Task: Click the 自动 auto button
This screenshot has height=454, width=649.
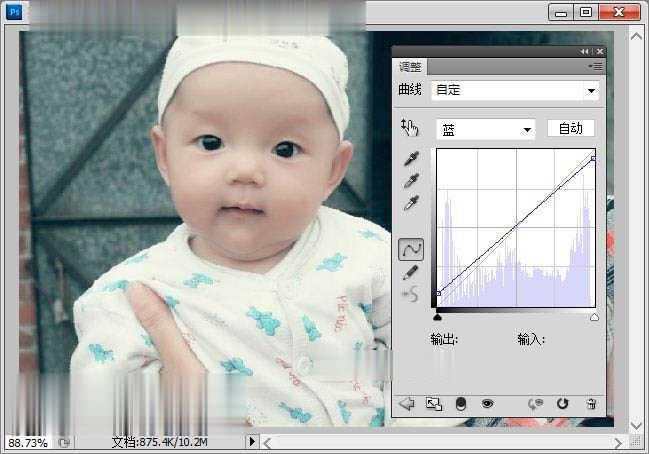Action: click(x=571, y=128)
